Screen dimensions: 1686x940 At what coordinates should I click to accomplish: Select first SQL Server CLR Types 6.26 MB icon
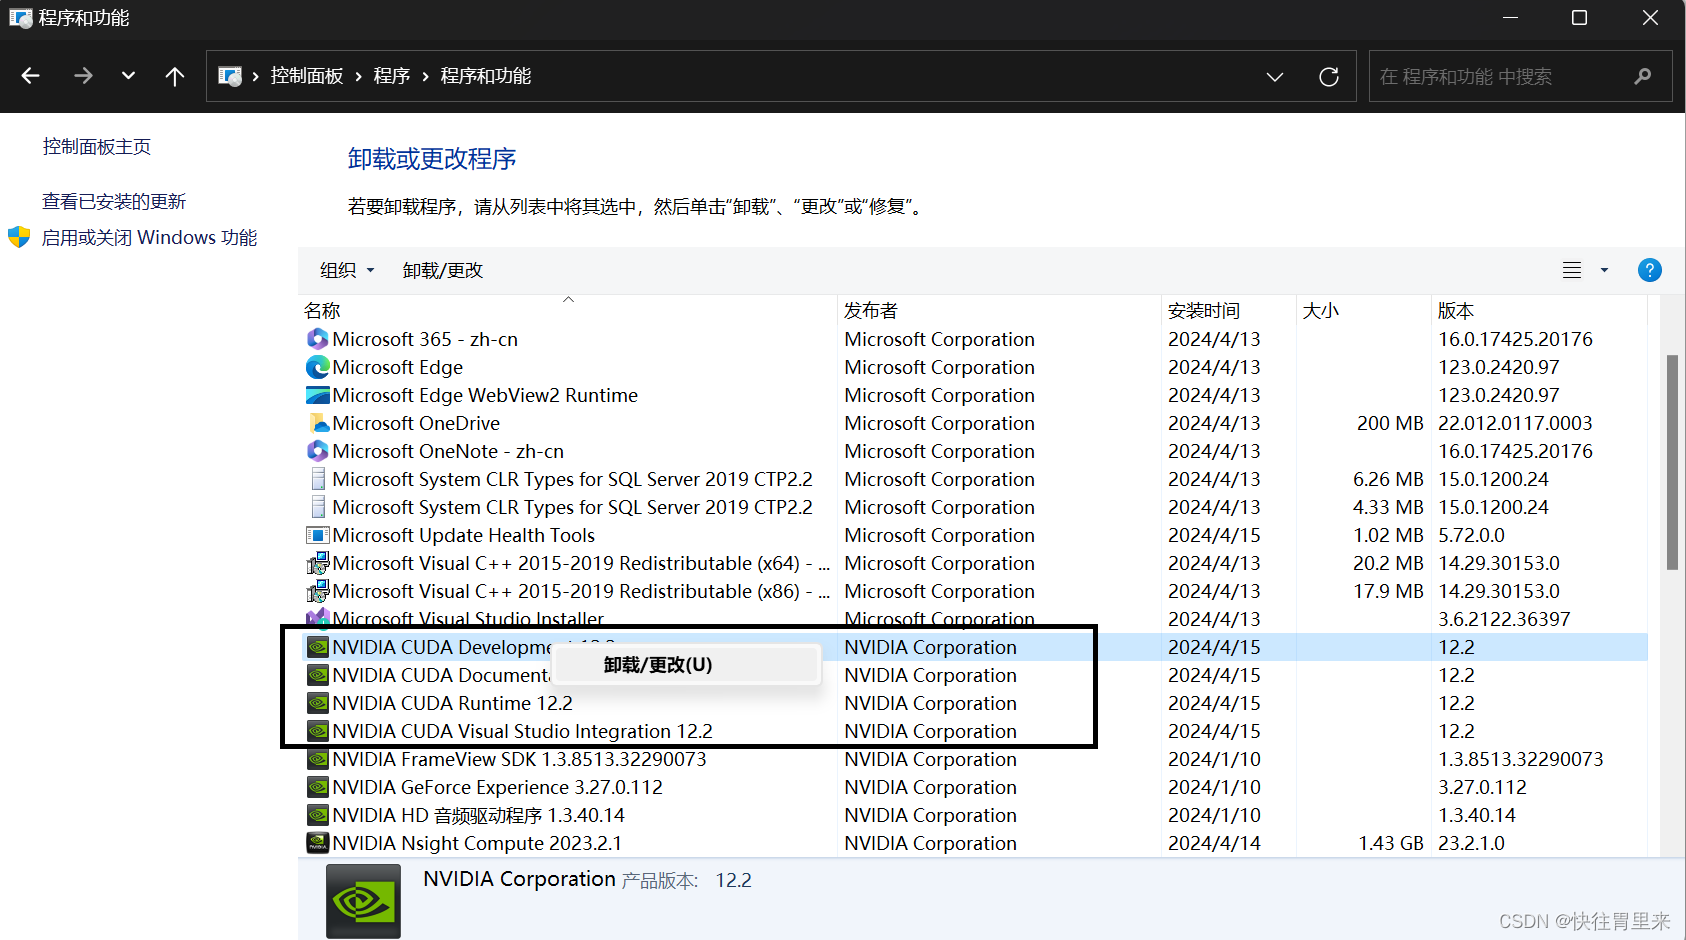318,479
